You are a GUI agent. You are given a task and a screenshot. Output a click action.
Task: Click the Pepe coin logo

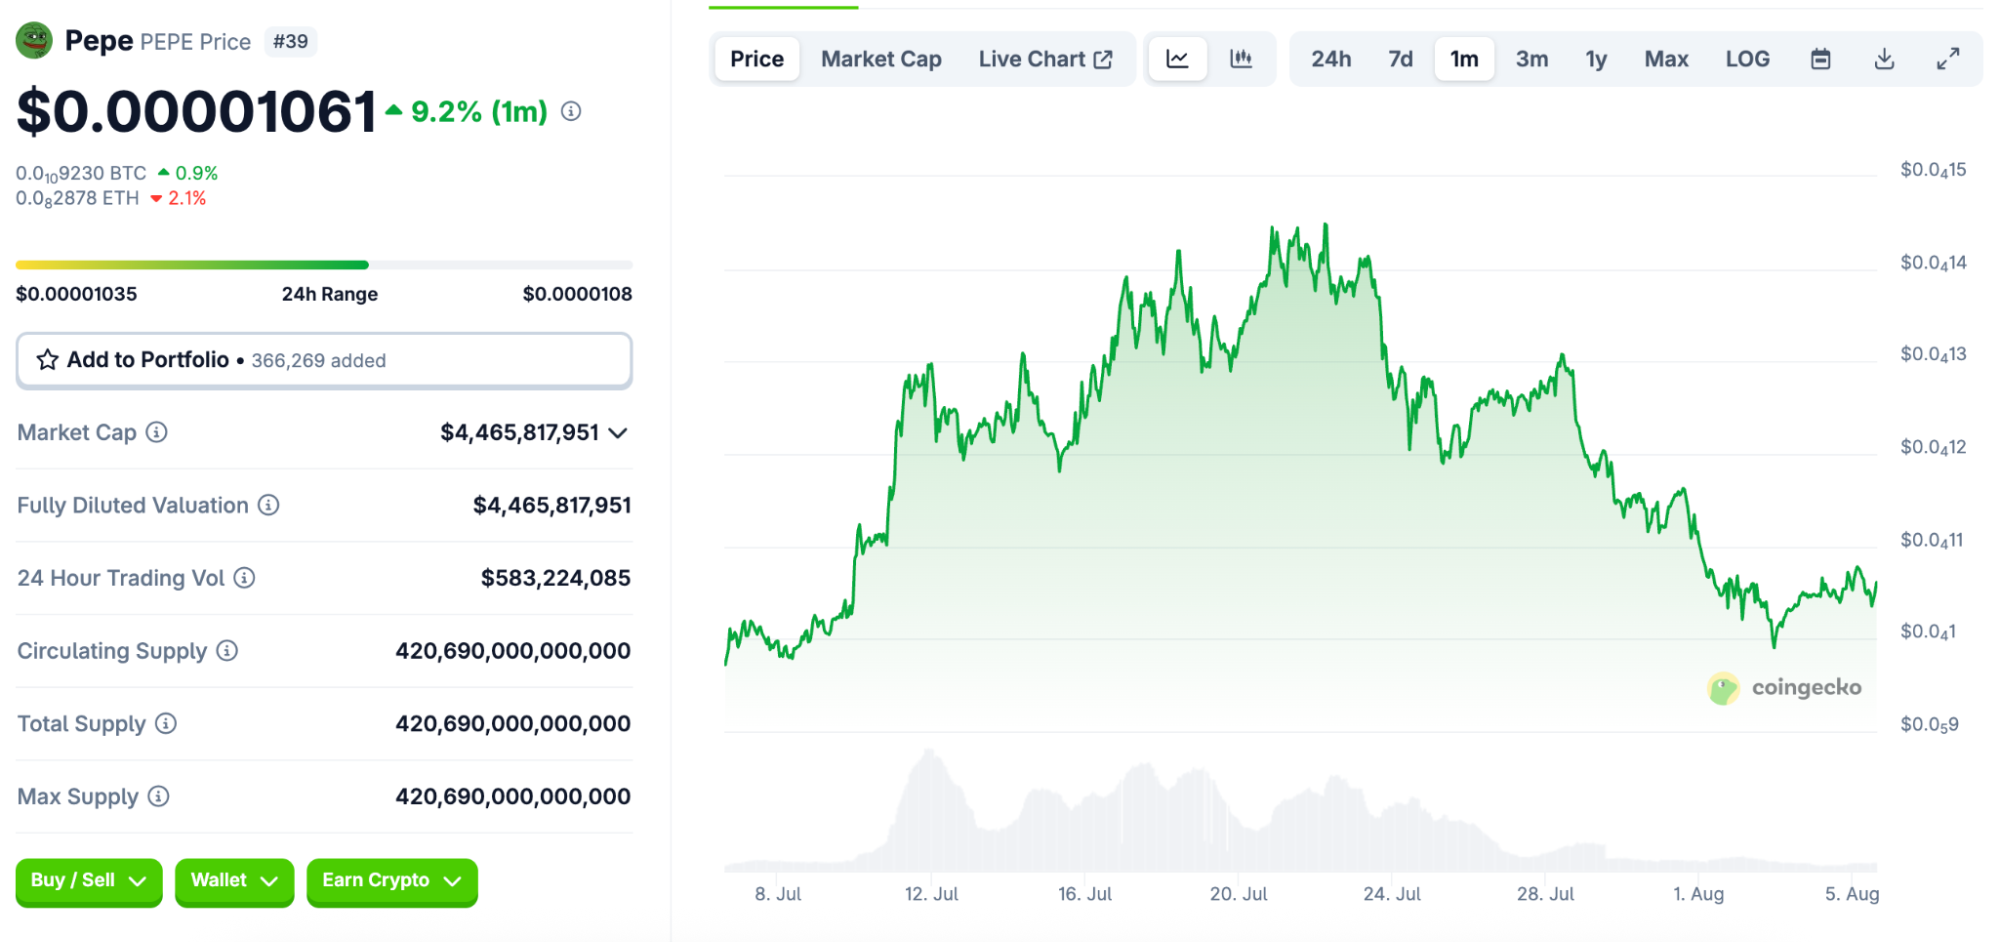[34, 41]
